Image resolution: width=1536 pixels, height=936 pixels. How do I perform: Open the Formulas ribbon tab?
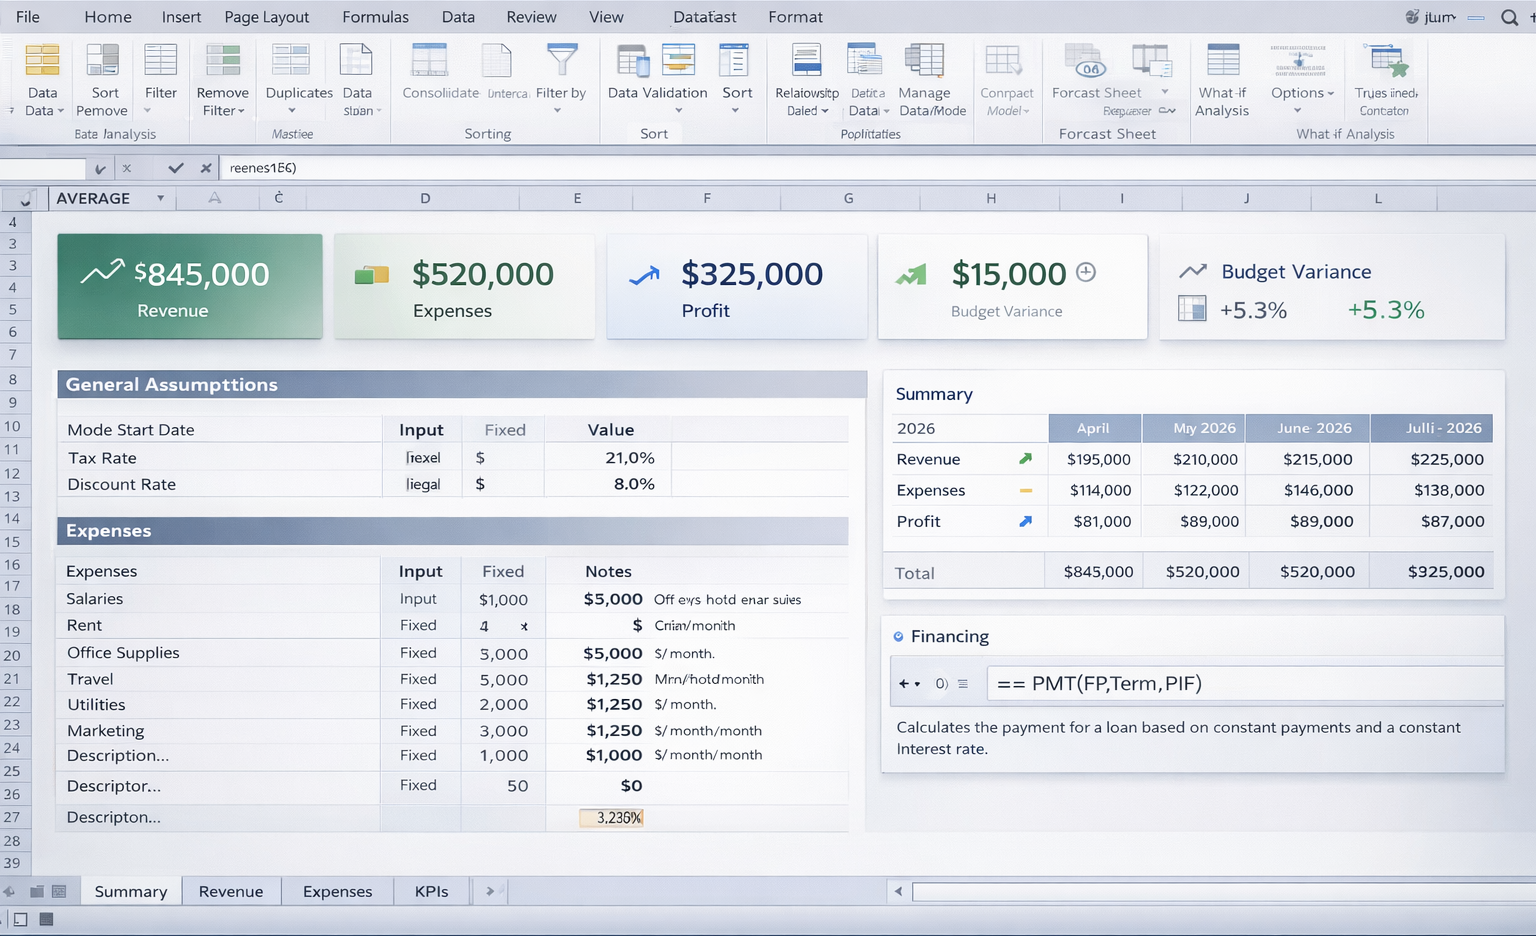375,16
